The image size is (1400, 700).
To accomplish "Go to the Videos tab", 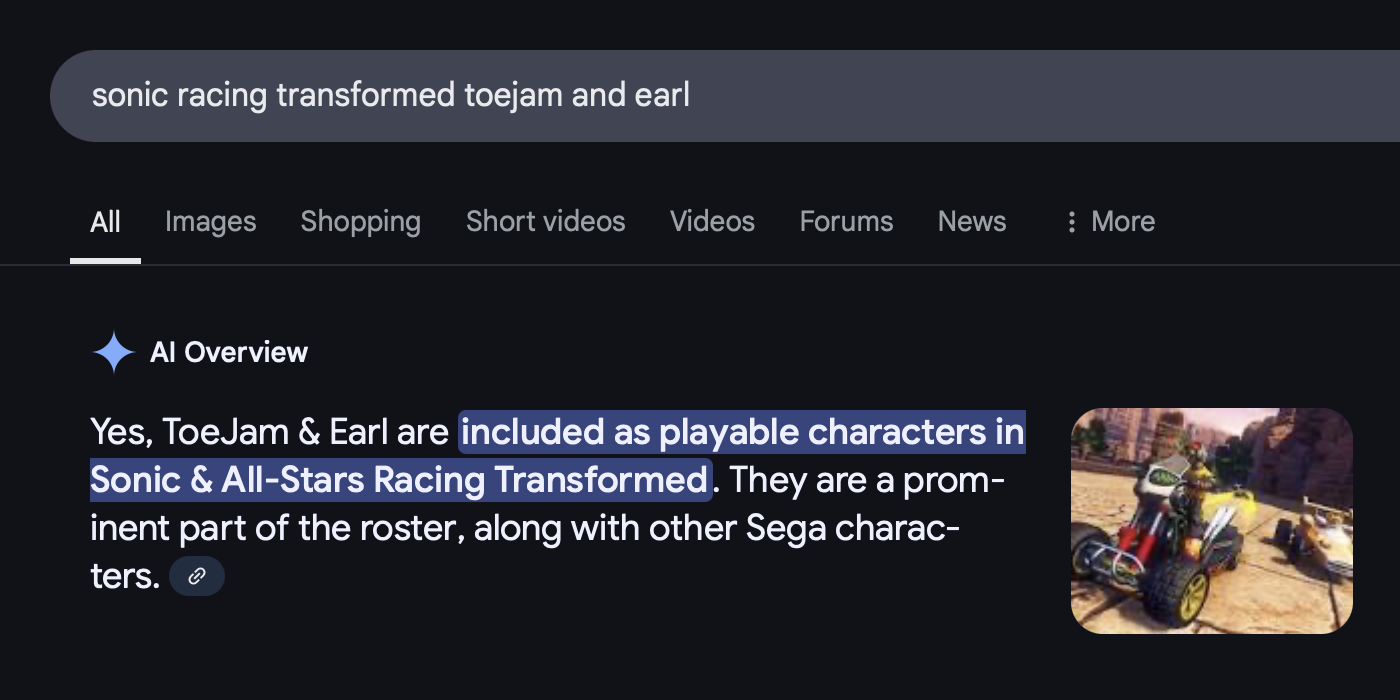I will tap(712, 221).
